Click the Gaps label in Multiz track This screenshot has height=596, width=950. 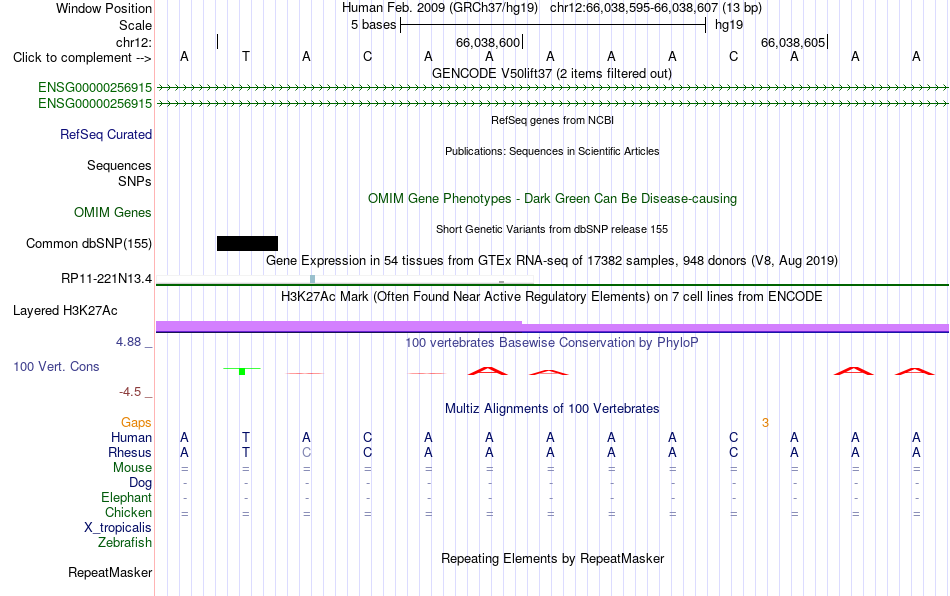(136, 422)
